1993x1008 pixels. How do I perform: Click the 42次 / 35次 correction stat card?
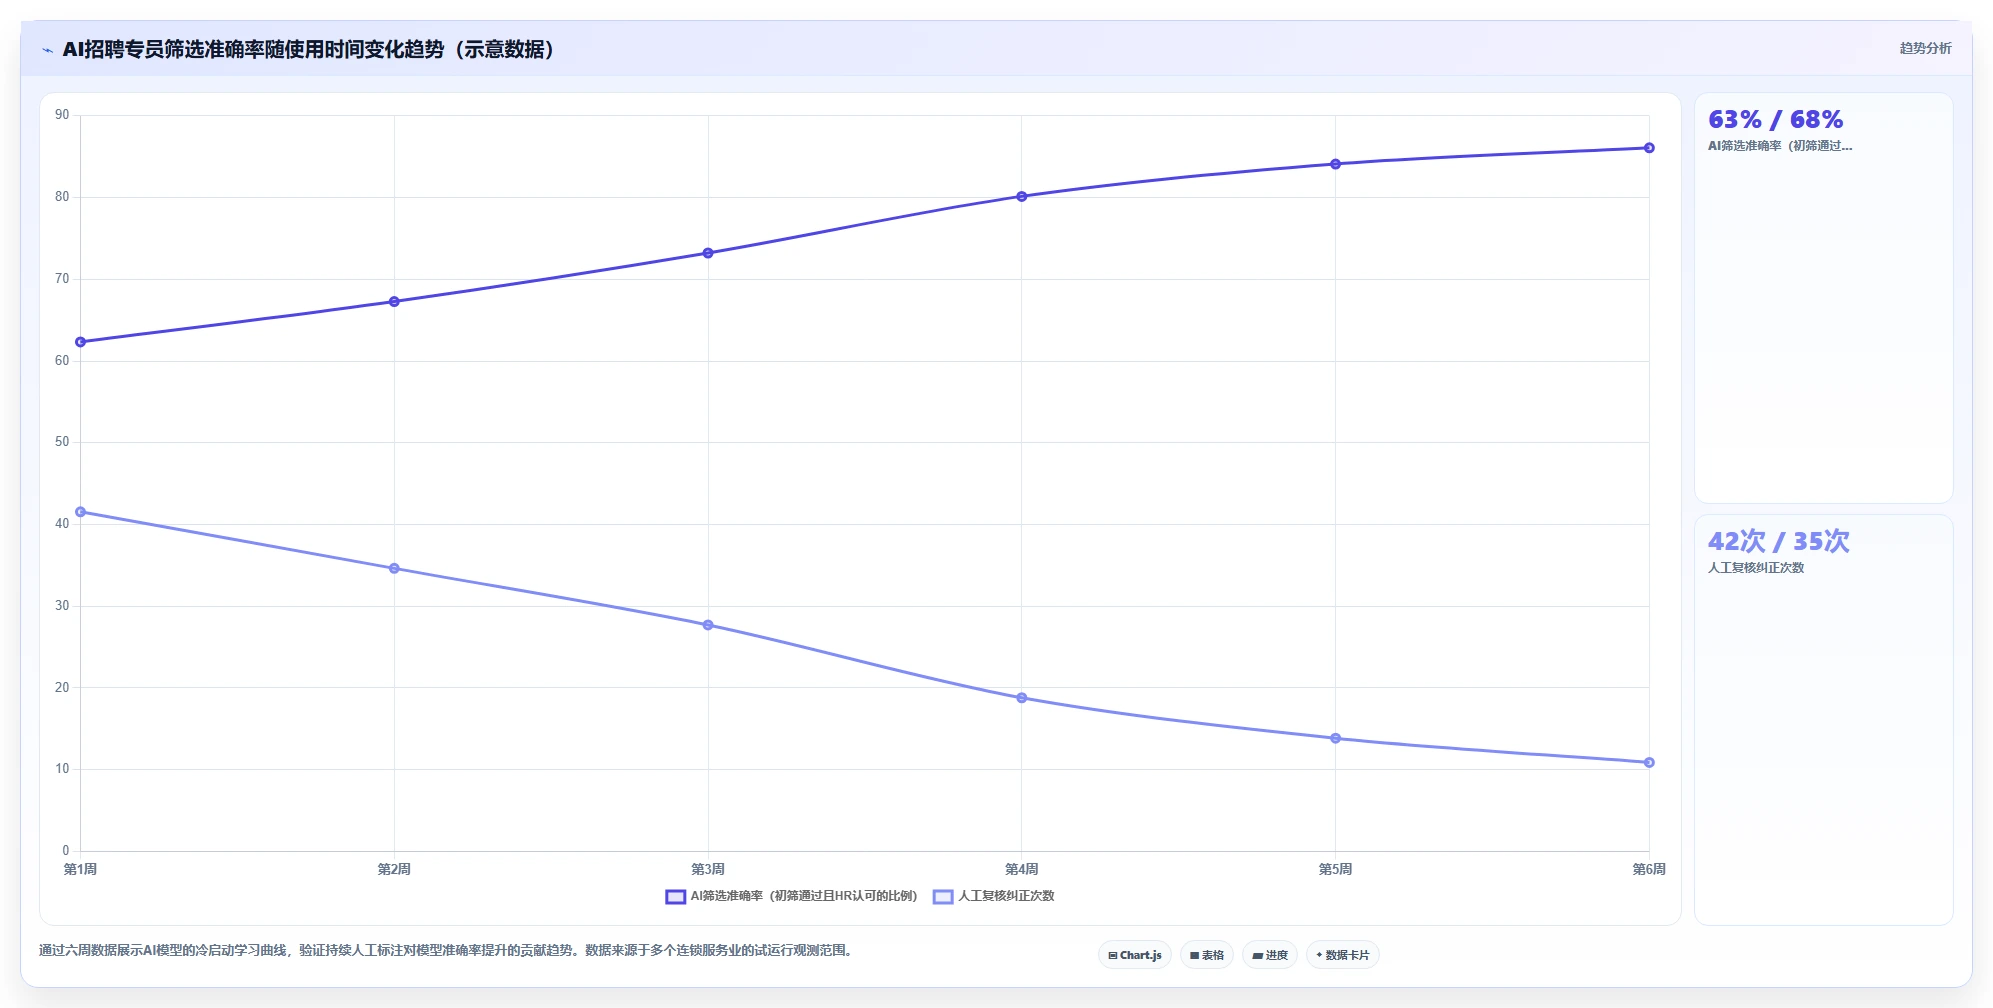1823,720
